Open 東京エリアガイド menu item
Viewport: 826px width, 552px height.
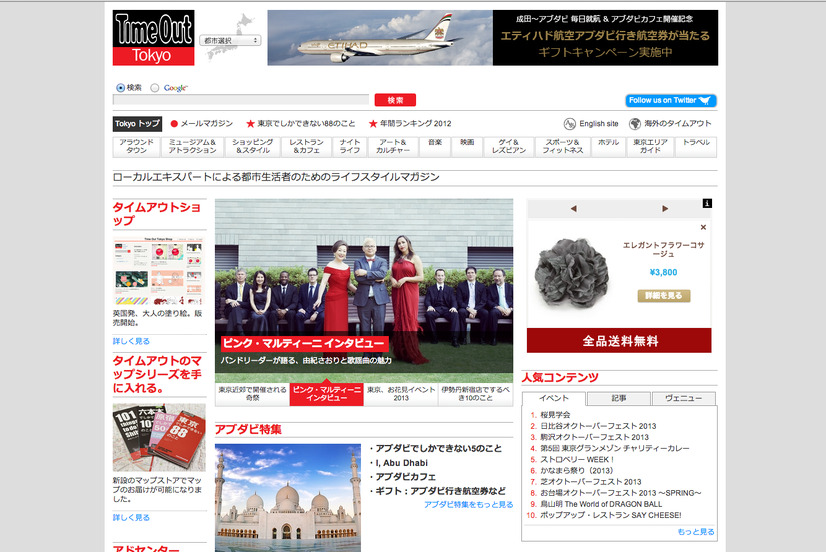(x=651, y=146)
